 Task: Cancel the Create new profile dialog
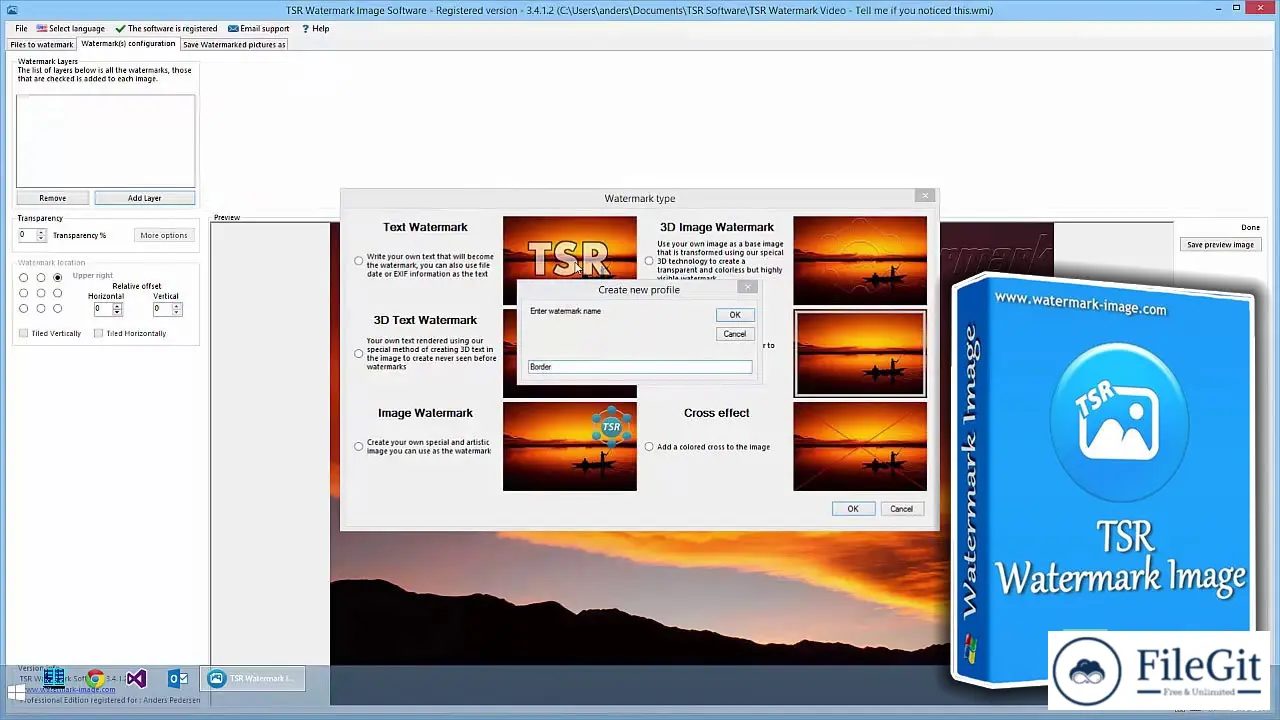735,334
